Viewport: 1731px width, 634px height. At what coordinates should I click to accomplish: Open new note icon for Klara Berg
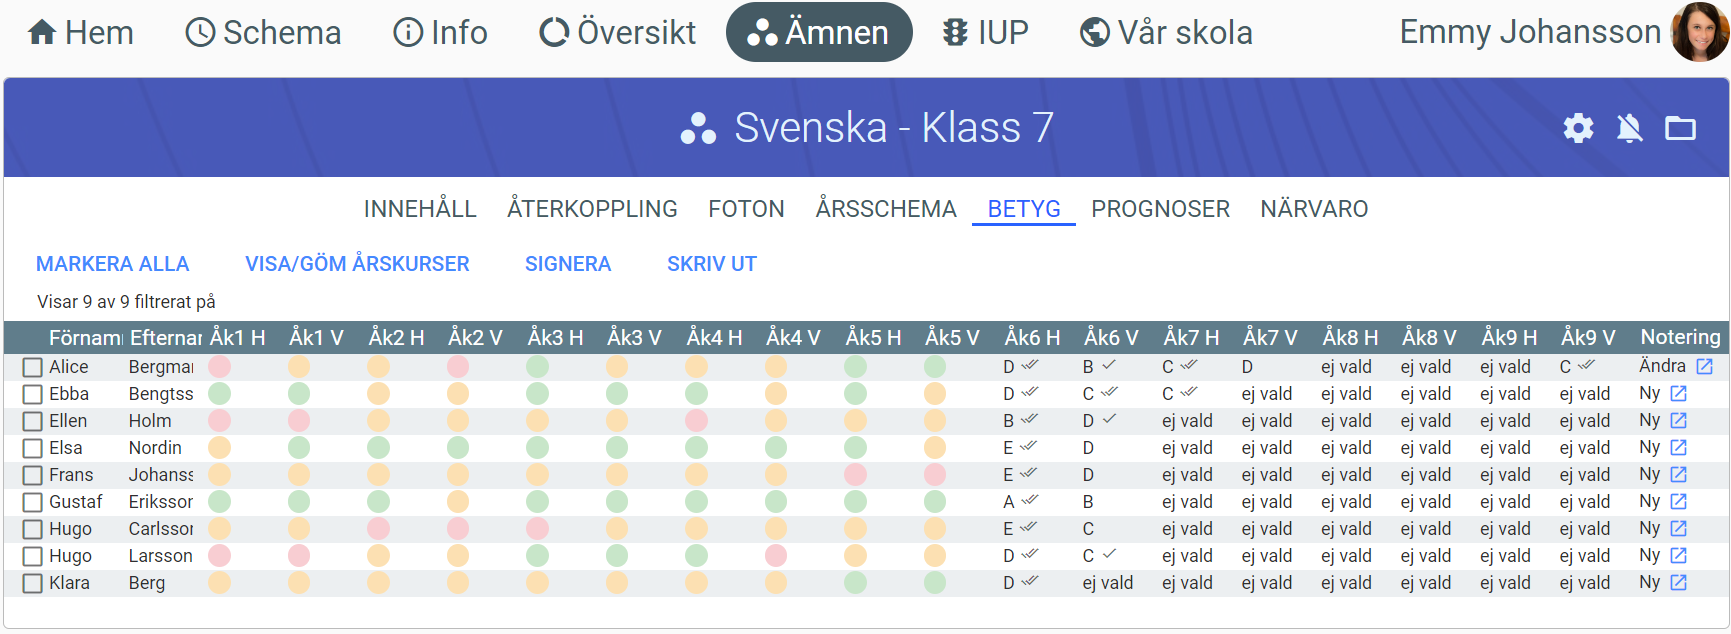click(x=1678, y=583)
